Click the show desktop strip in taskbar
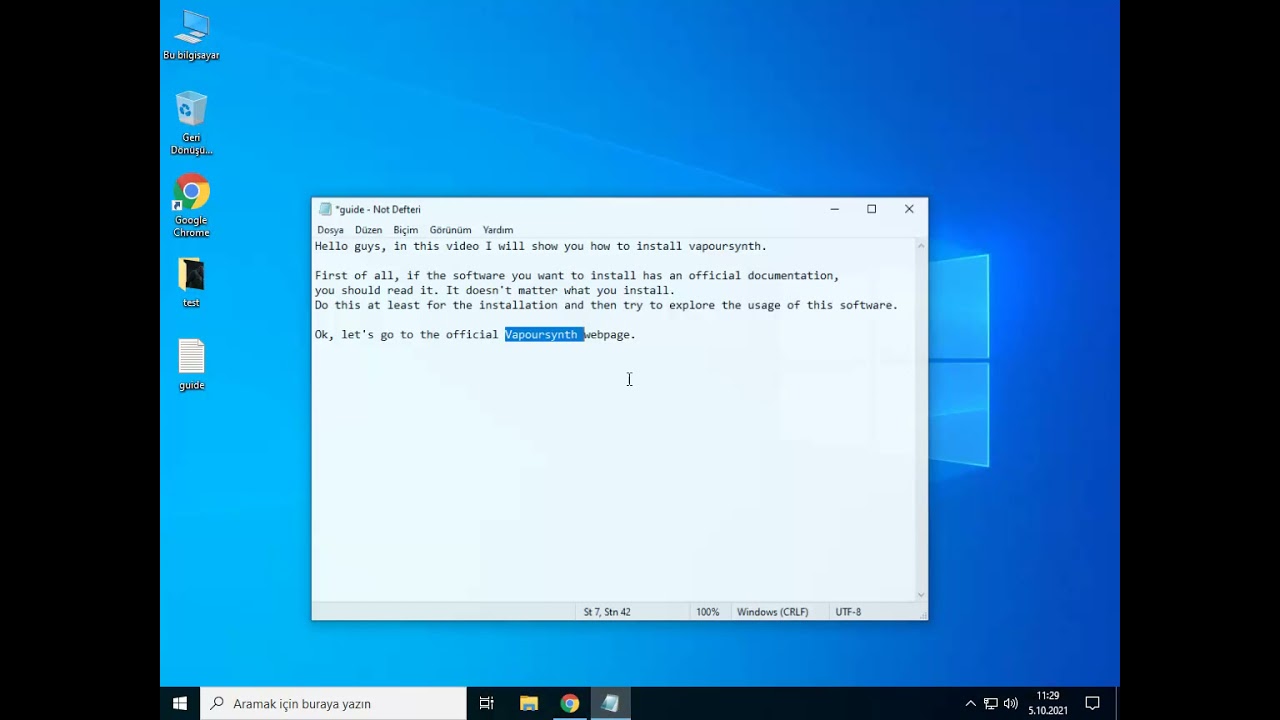The width and height of the screenshot is (1280, 720). coord(1117,703)
